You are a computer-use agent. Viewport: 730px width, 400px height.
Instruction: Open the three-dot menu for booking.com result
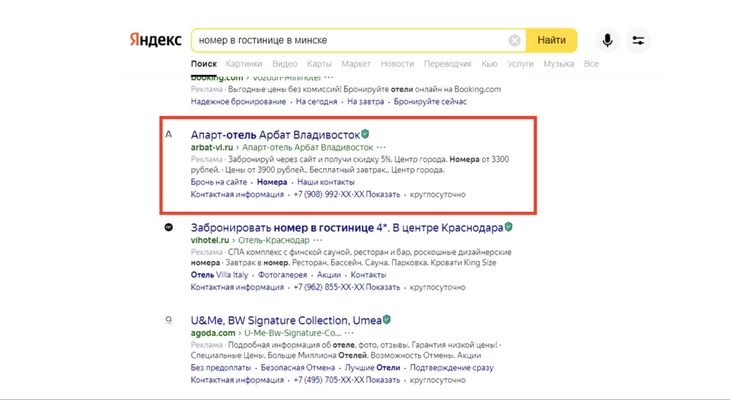(x=329, y=77)
